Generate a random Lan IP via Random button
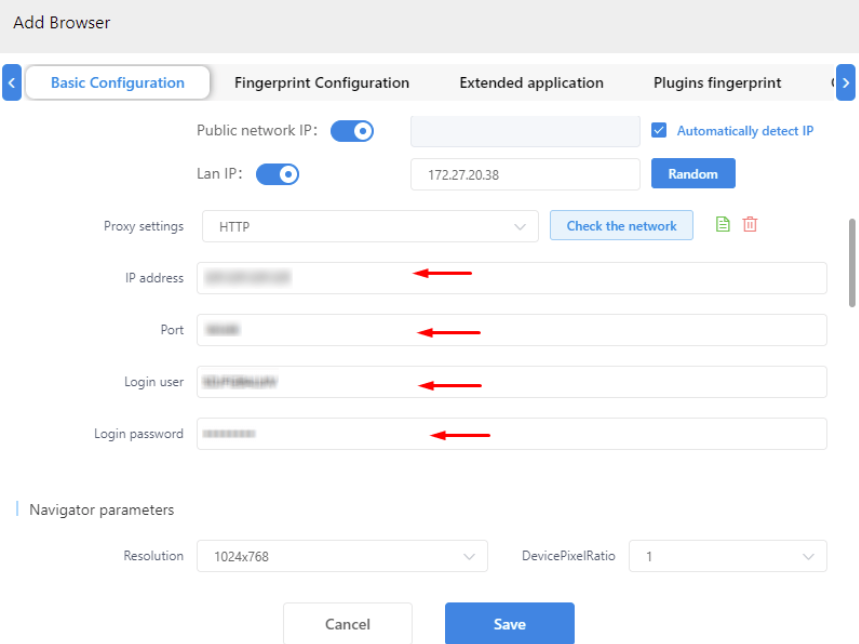The height and width of the screenshot is (644, 859). 693,173
